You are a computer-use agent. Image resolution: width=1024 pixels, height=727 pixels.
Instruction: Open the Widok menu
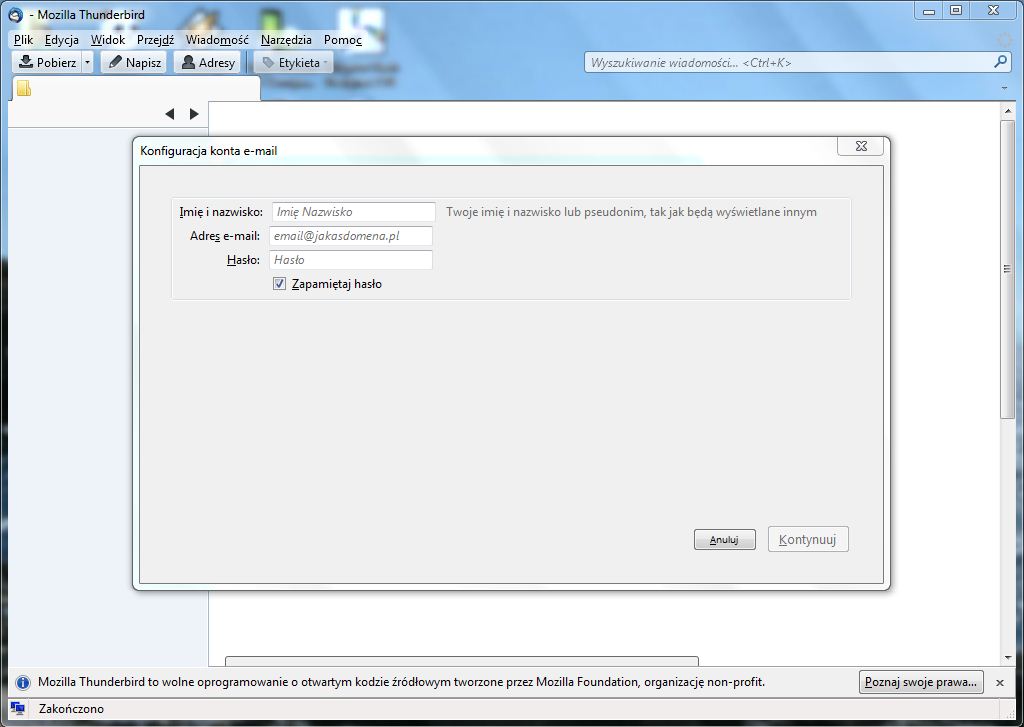[107, 39]
